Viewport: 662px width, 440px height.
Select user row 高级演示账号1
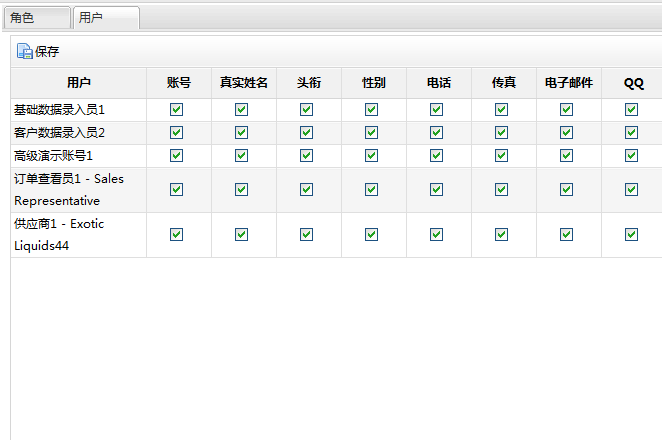tap(79, 156)
